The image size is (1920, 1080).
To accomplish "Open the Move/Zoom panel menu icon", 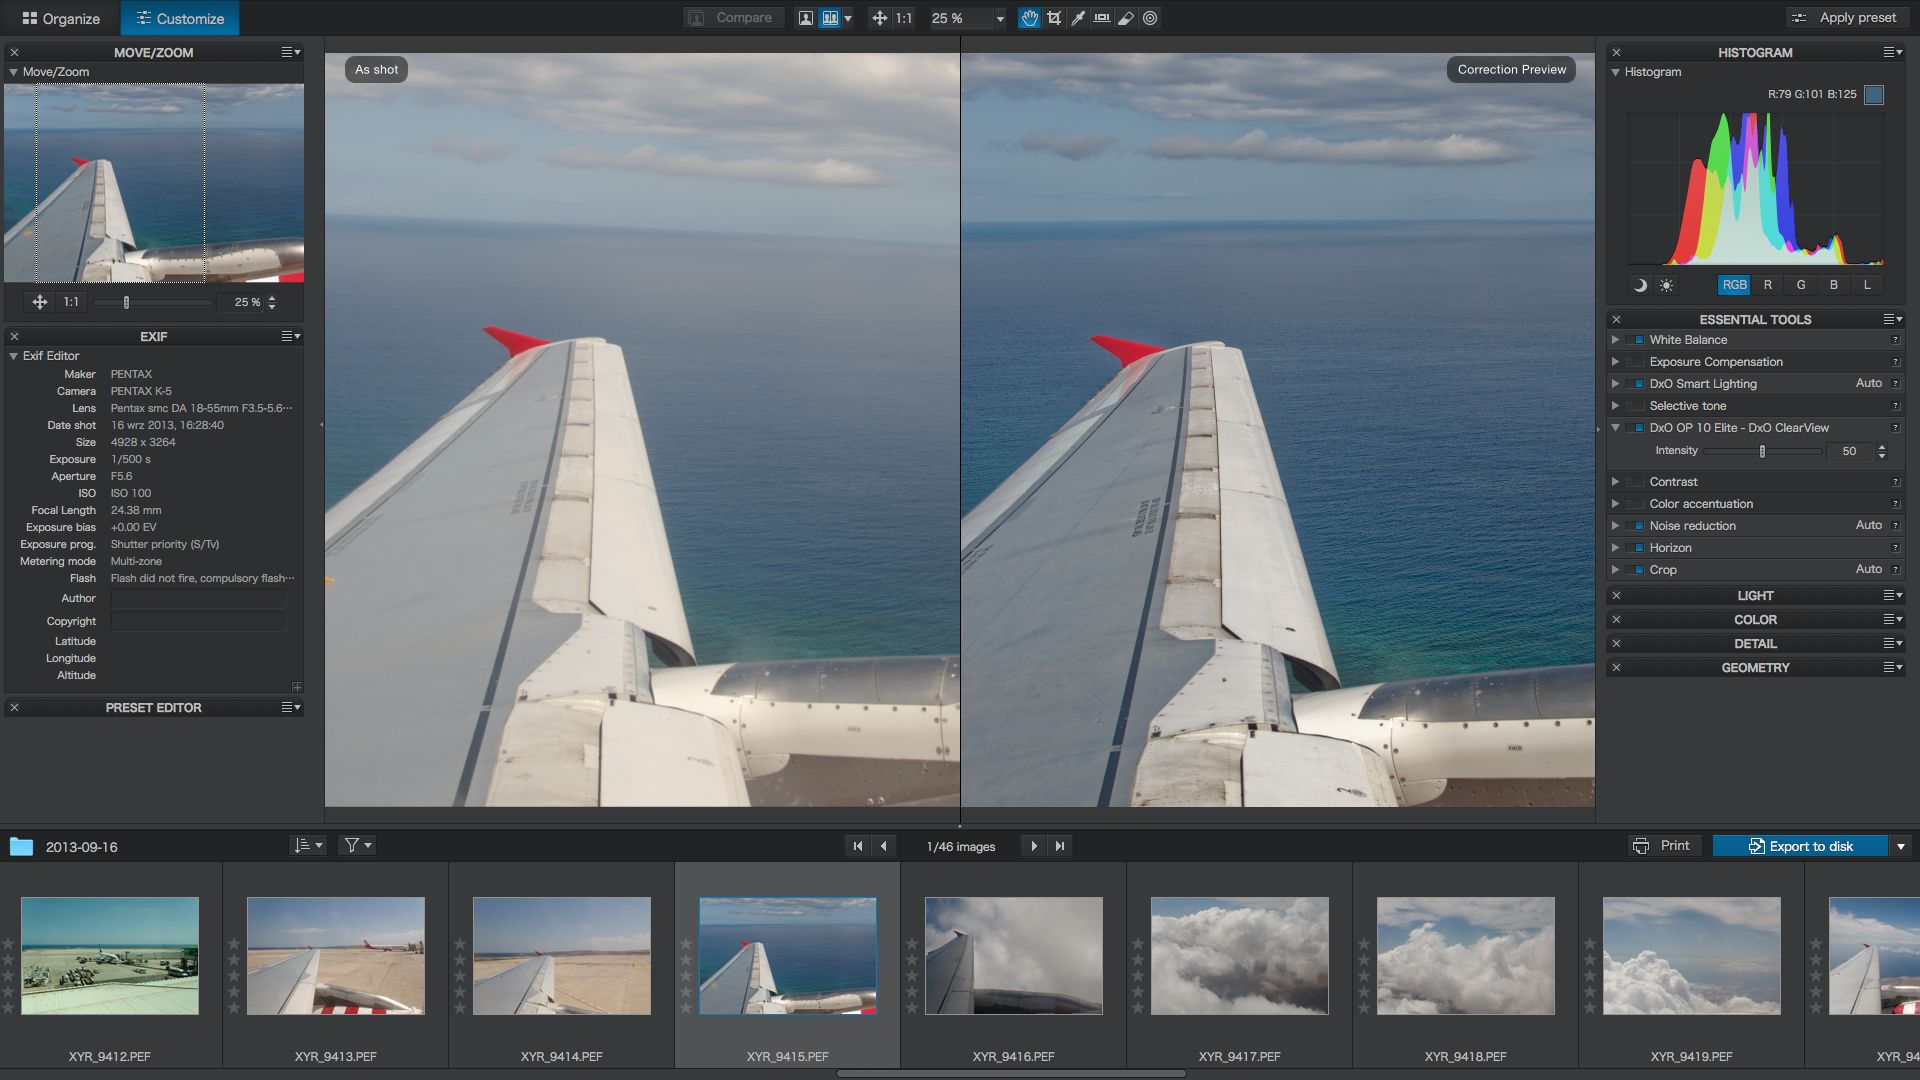I will 290,52.
